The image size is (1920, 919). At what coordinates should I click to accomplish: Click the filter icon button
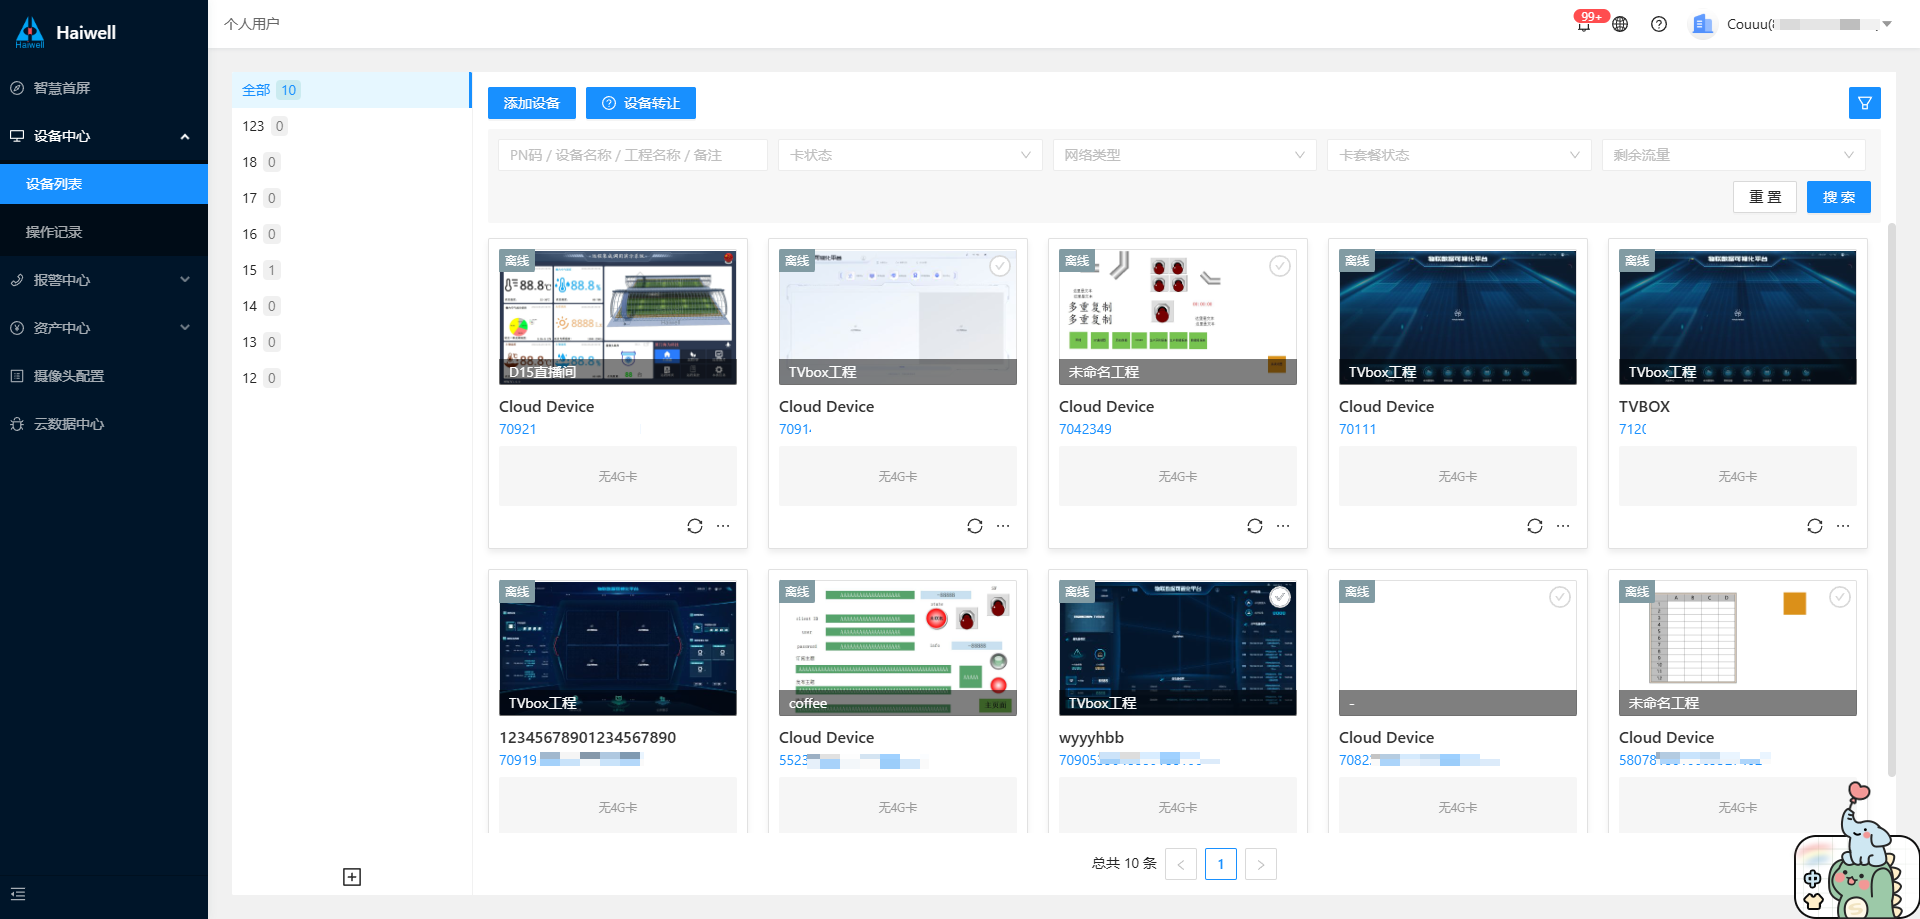(x=1864, y=103)
